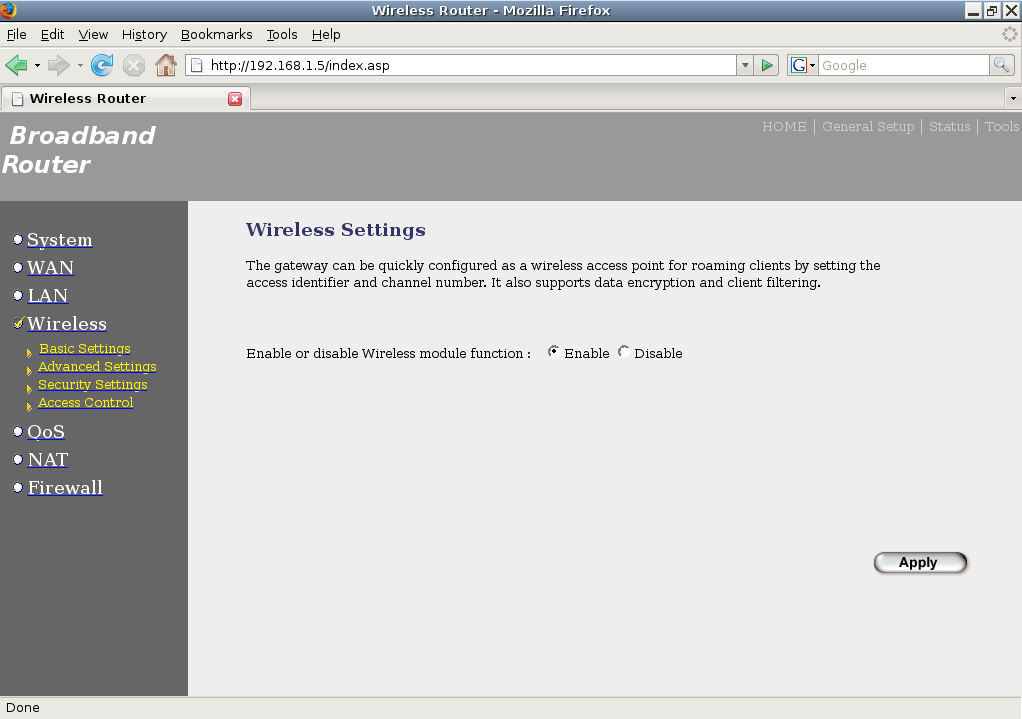Restore the Firefox window size
Viewport: 1022px width, 719px height.
[992, 10]
